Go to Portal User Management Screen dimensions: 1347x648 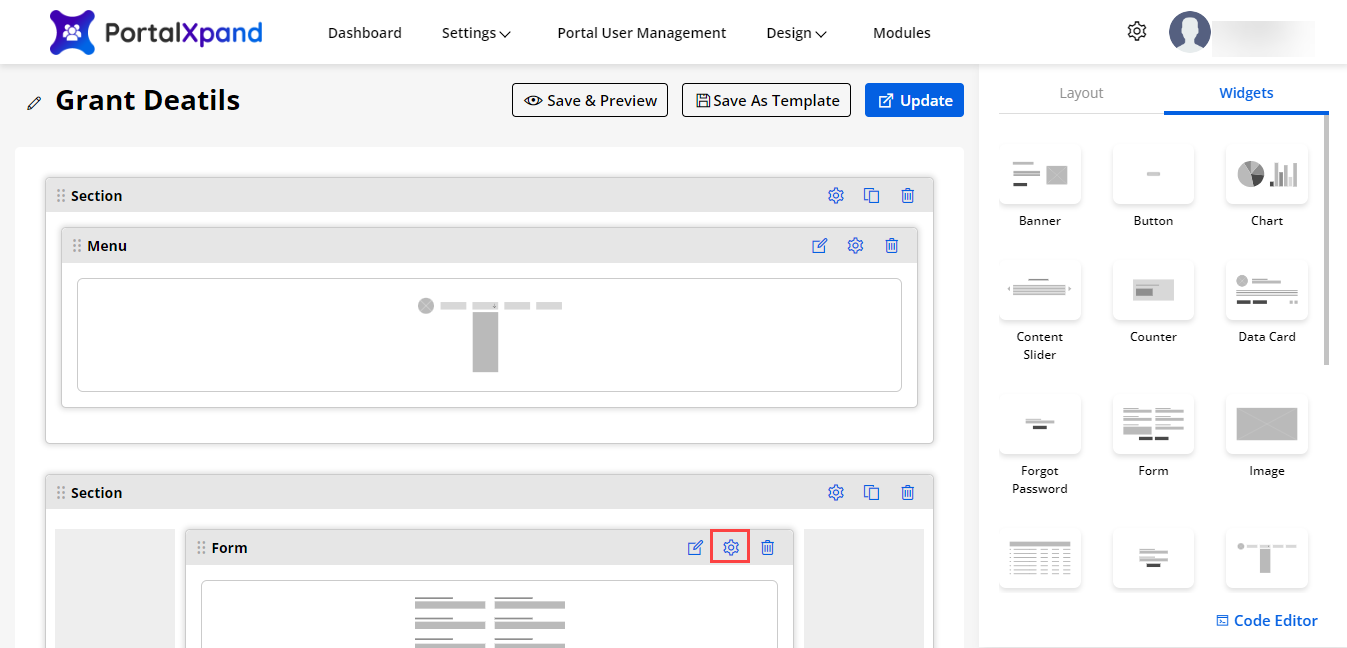(x=641, y=33)
